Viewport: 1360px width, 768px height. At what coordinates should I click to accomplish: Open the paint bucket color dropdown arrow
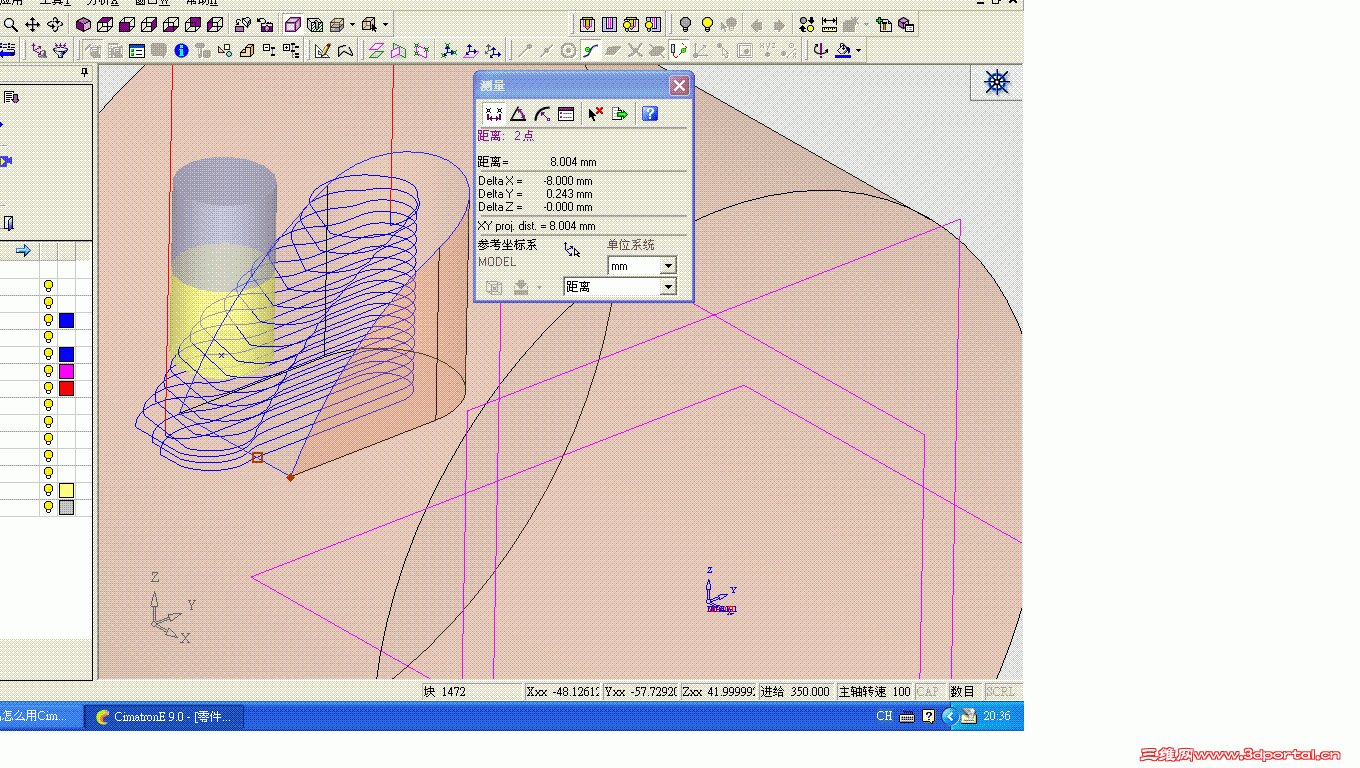858,50
